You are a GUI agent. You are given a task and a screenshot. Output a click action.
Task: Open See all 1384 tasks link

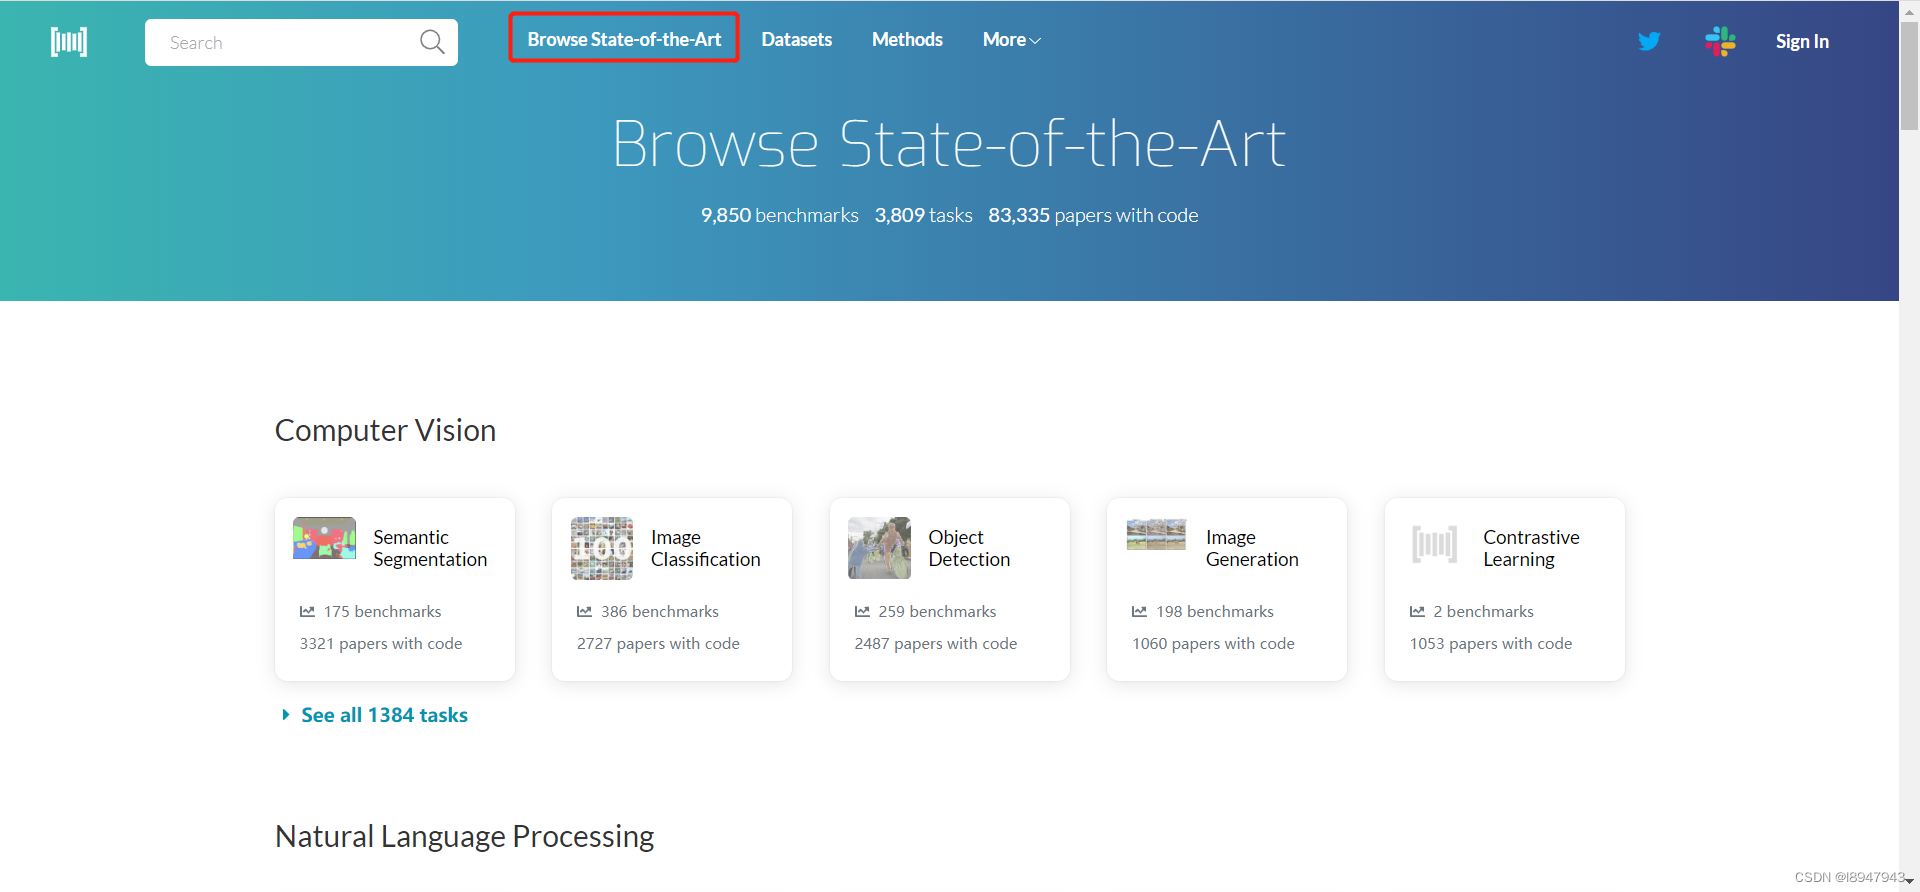coord(384,715)
